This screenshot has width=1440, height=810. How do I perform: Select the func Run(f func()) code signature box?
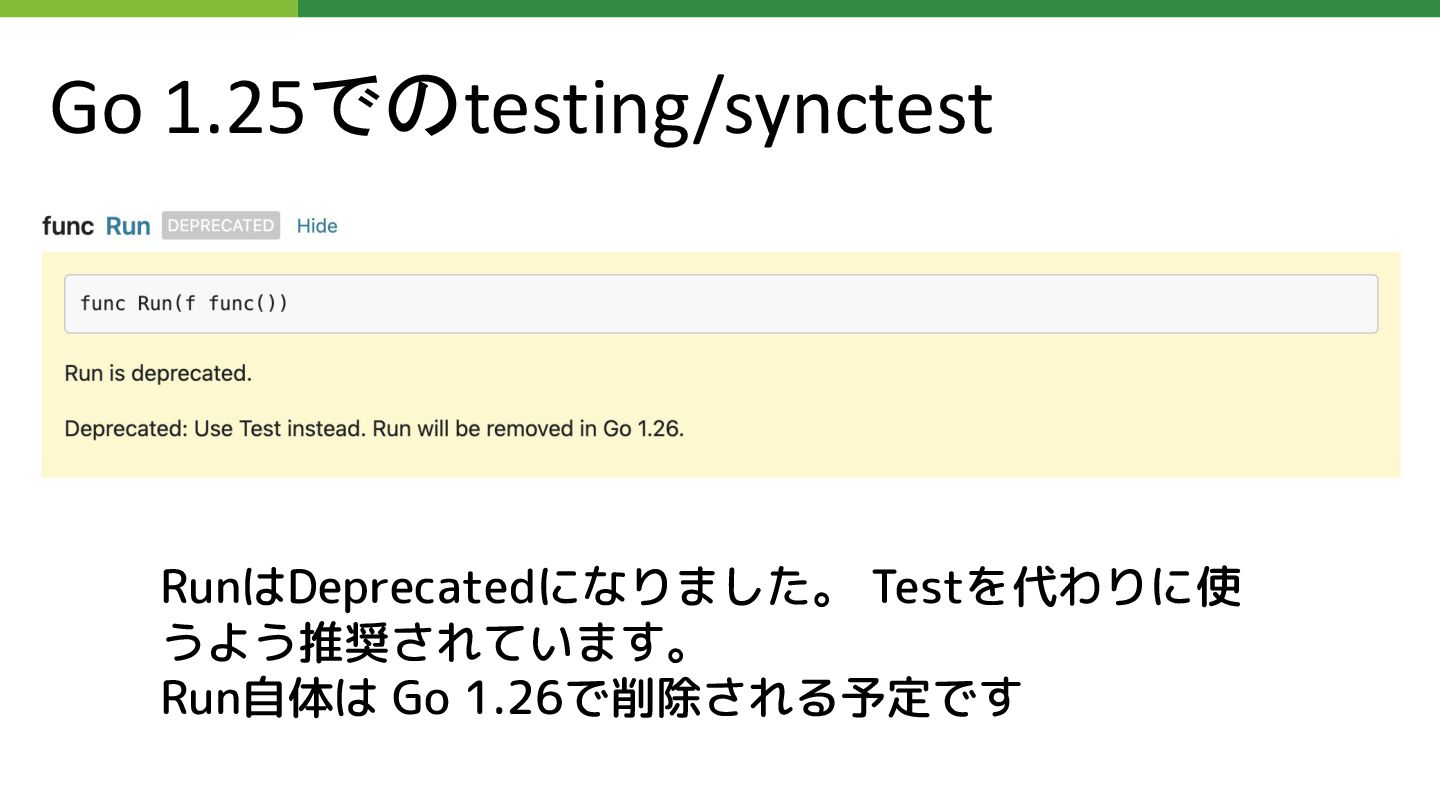[x=721, y=304]
